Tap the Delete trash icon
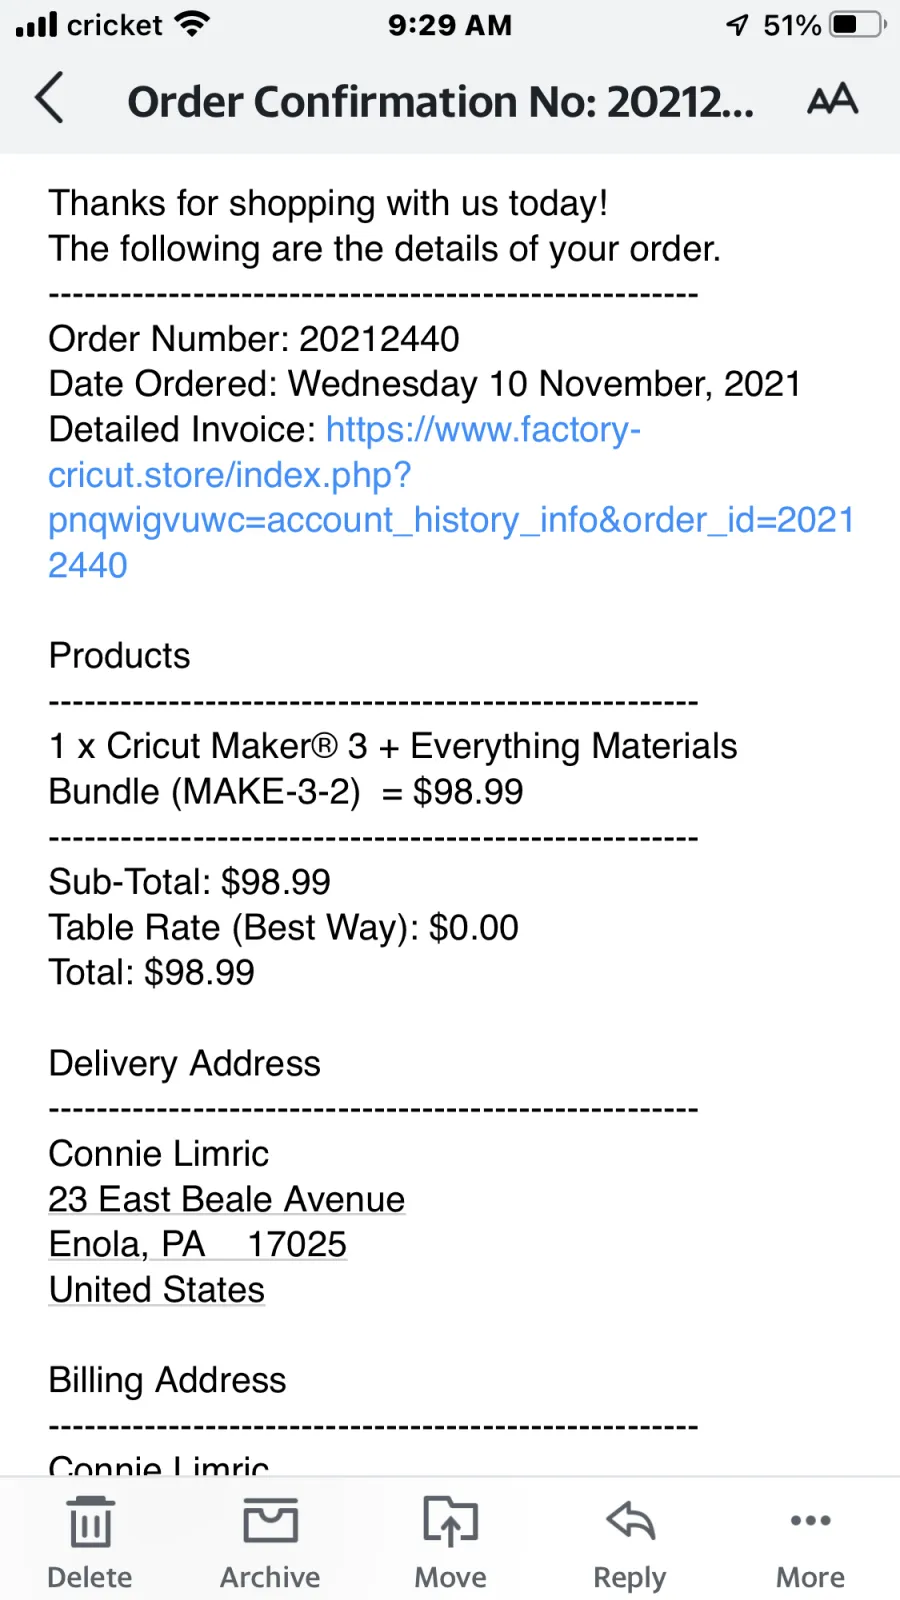900x1600 pixels. pos(90,1522)
